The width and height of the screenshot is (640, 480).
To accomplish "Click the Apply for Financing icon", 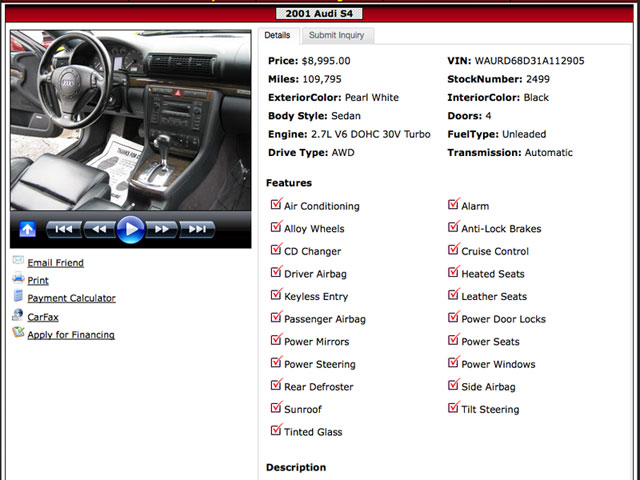I will click(18, 333).
